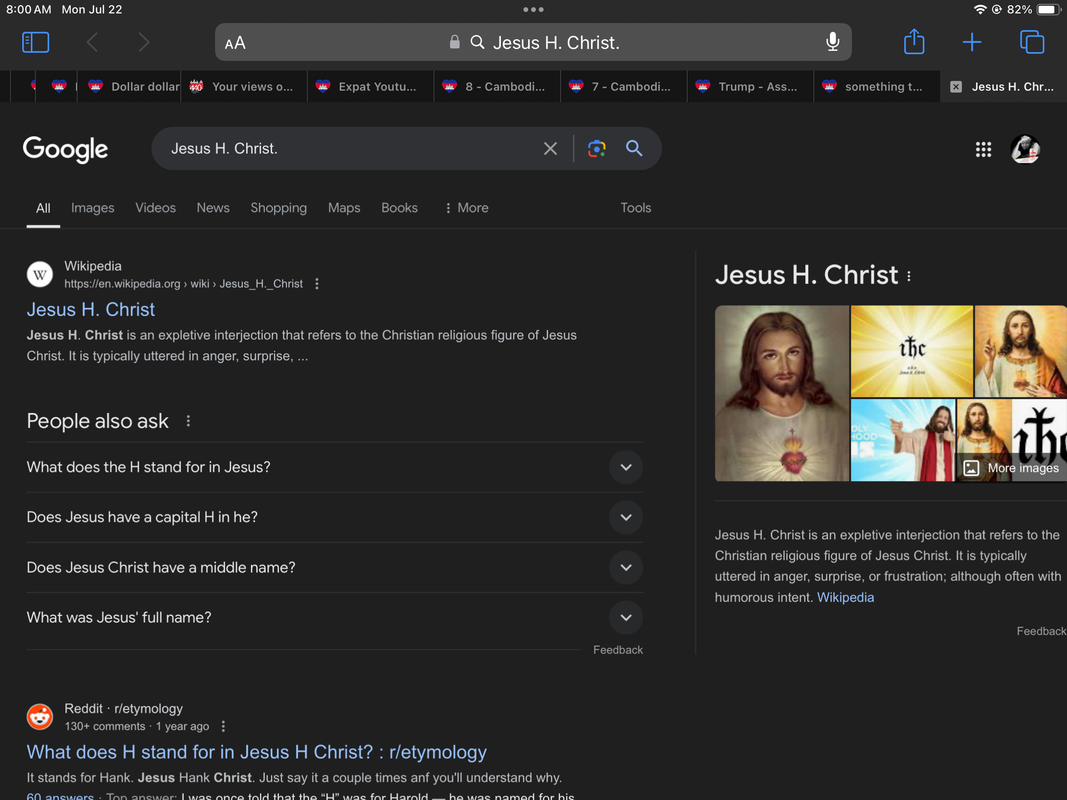The width and height of the screenshot is (1067, 800).
Task: Open the More search filters dropdown
Action: (466, 207)
